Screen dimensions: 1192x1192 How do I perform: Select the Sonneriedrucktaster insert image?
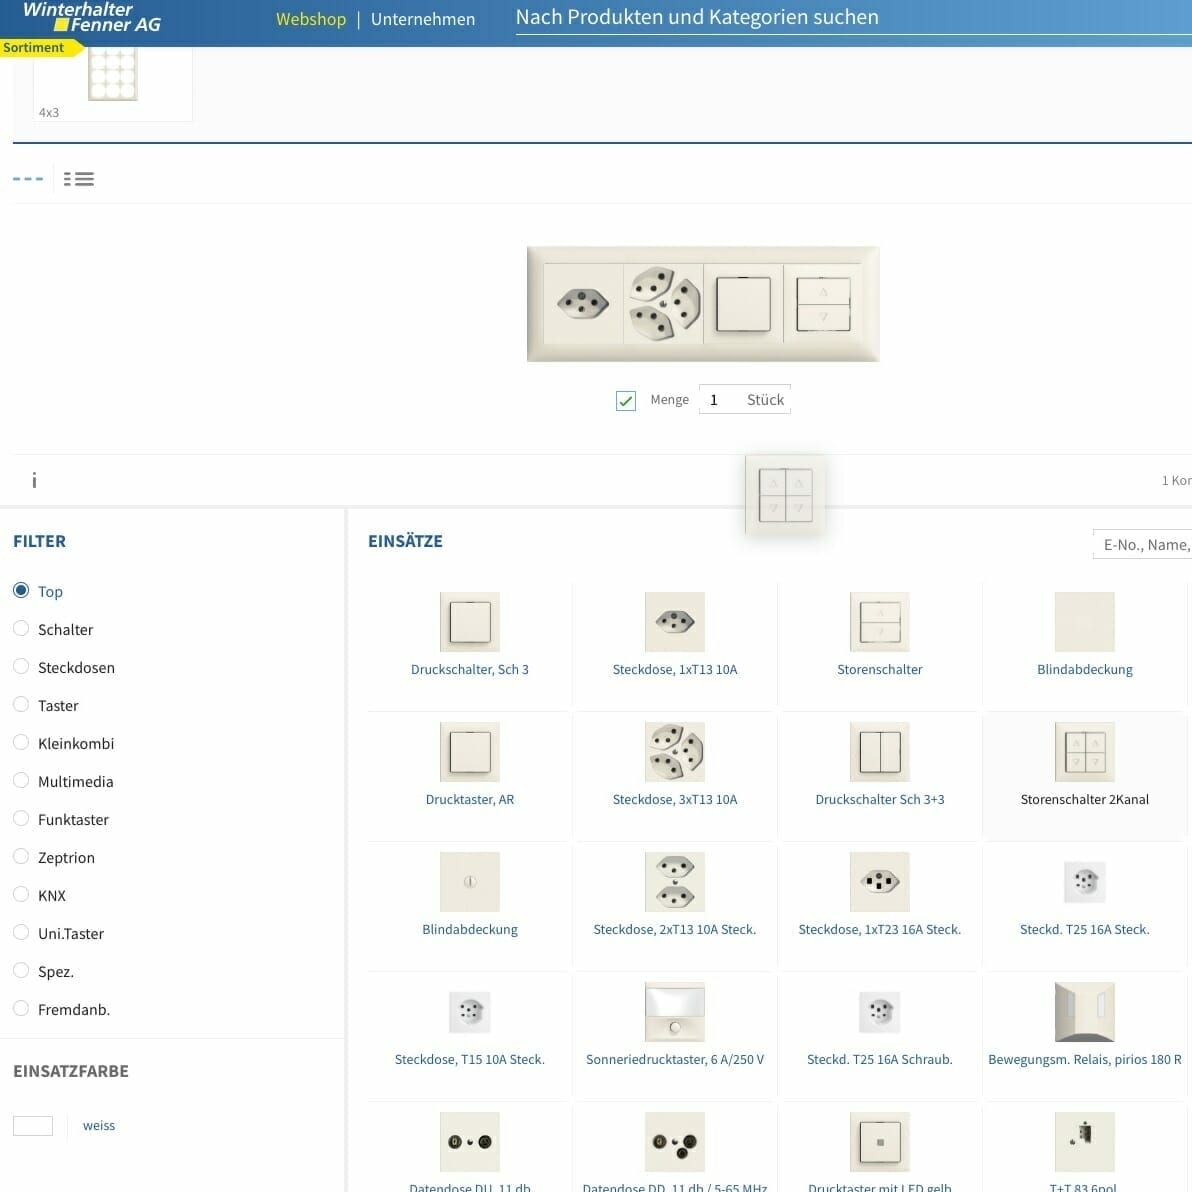(x=674, y=1012)
